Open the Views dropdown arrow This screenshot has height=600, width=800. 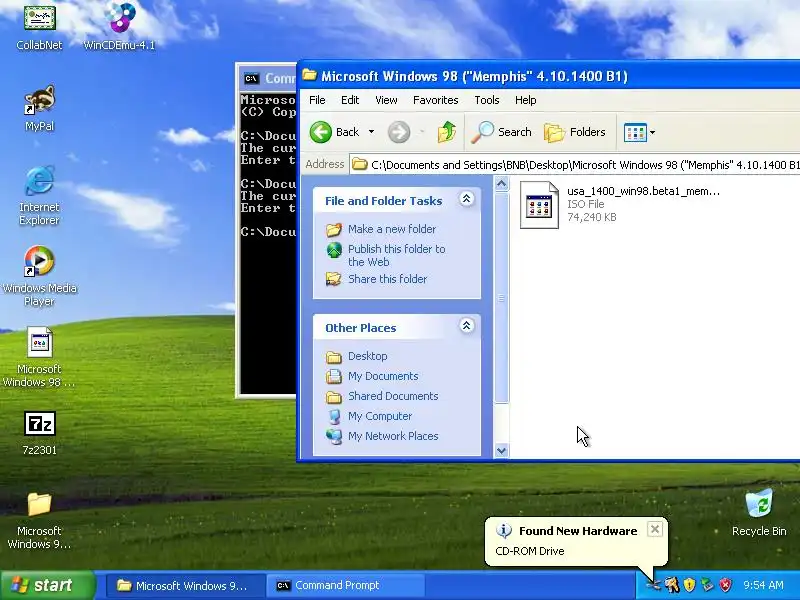pos(652,133)
